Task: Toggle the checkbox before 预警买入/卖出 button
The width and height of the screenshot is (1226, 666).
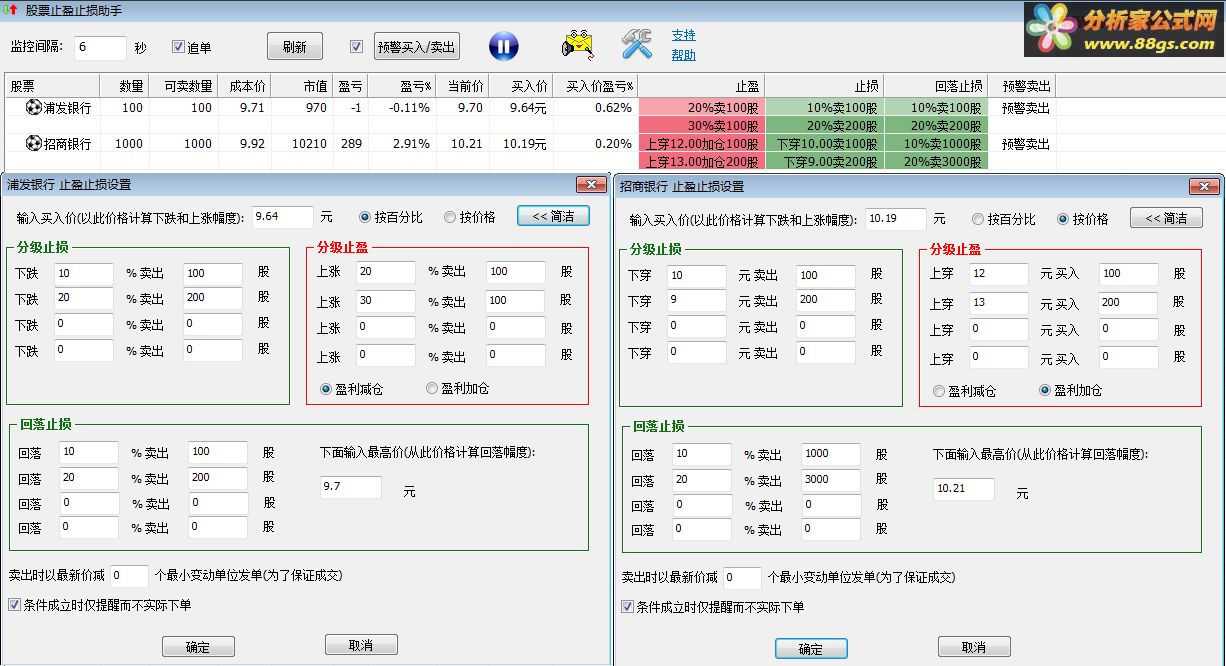Action: [x=356, y=46]
